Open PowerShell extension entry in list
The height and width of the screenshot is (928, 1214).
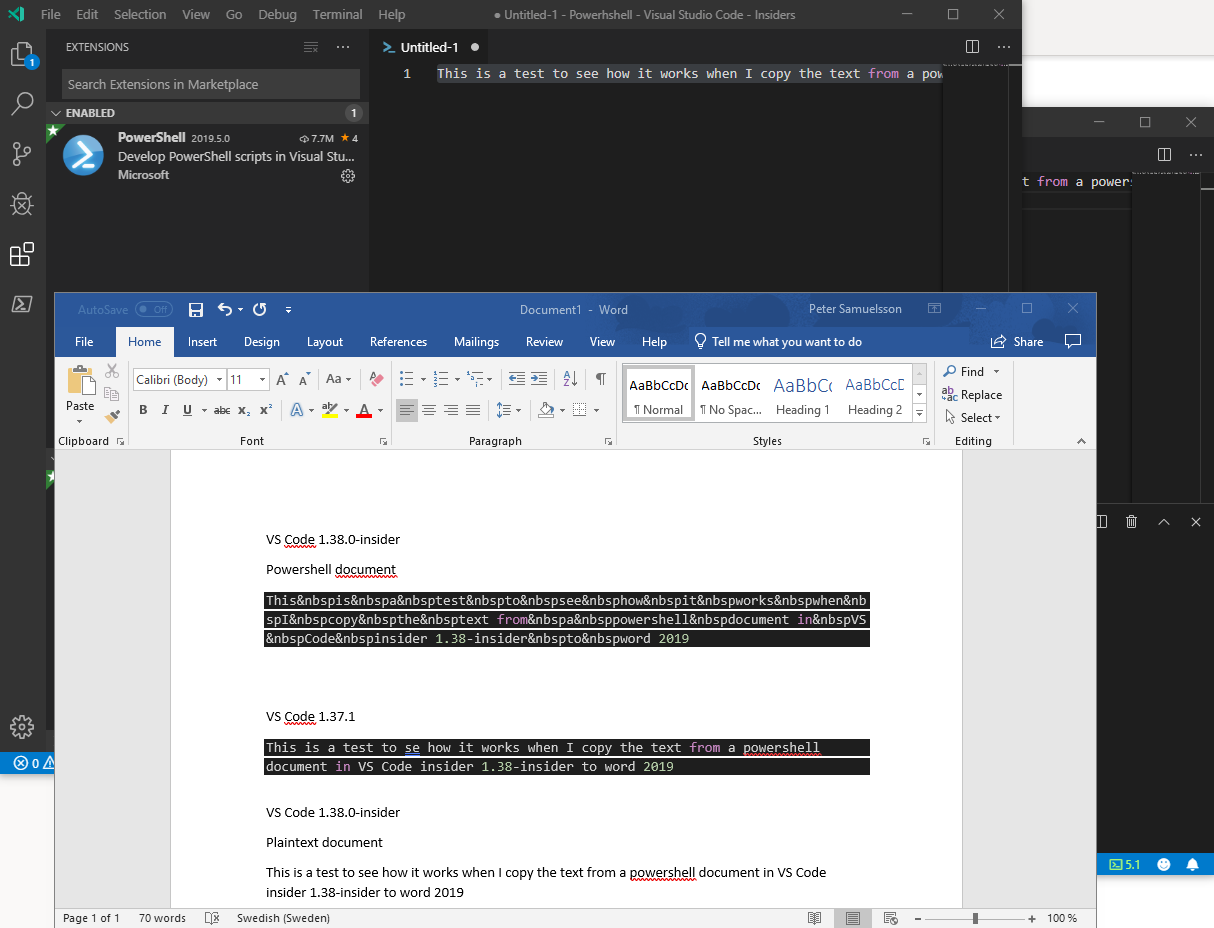(208, 156)
